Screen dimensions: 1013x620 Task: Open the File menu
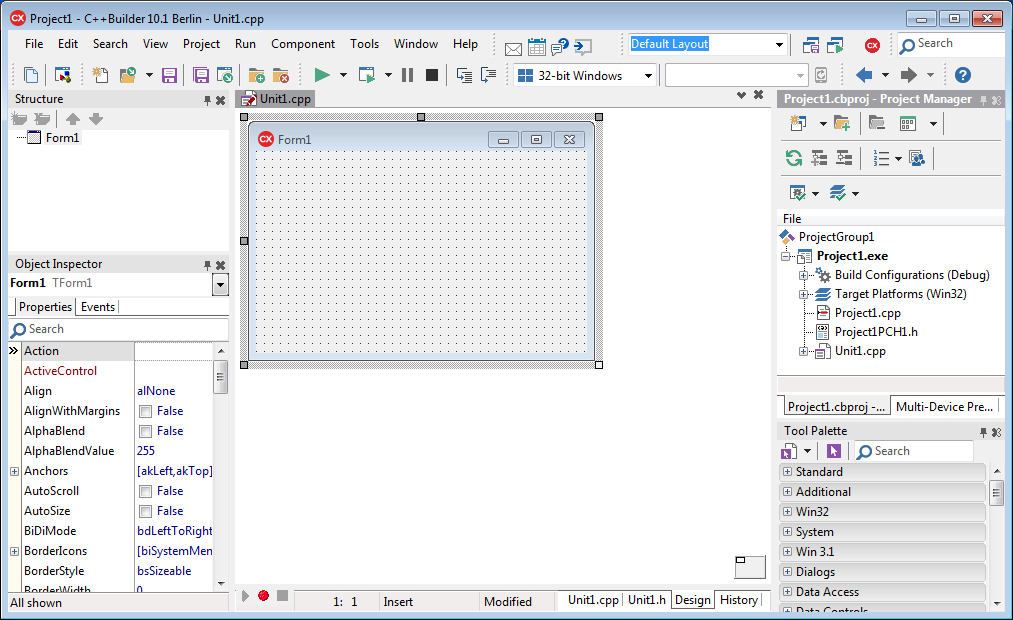34,44
